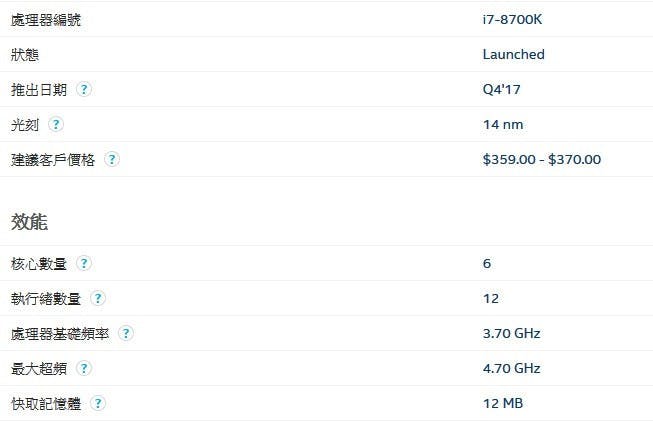
Task: Click question mark beside 處理器基礎頻率
Action: pos(126,333)
